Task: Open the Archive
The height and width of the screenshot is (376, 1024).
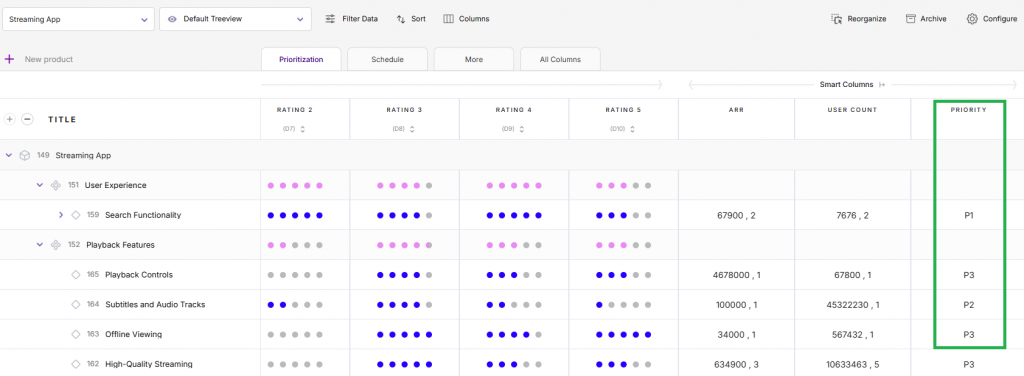Action: pos(926,19)
